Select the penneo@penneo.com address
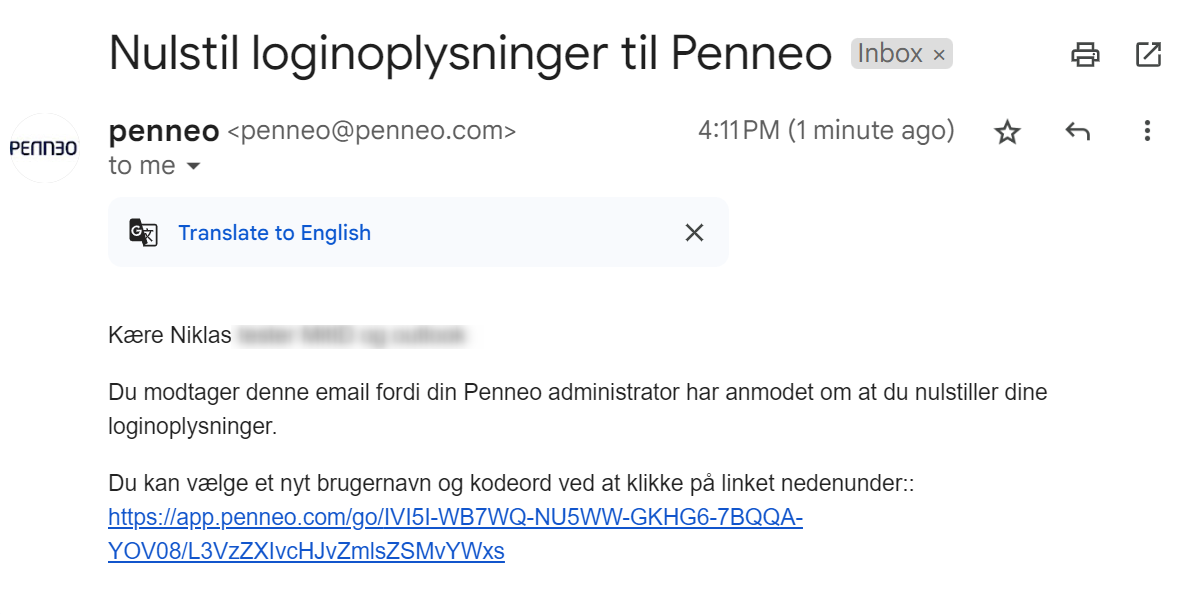1192x614 pixels. [372, 131]
